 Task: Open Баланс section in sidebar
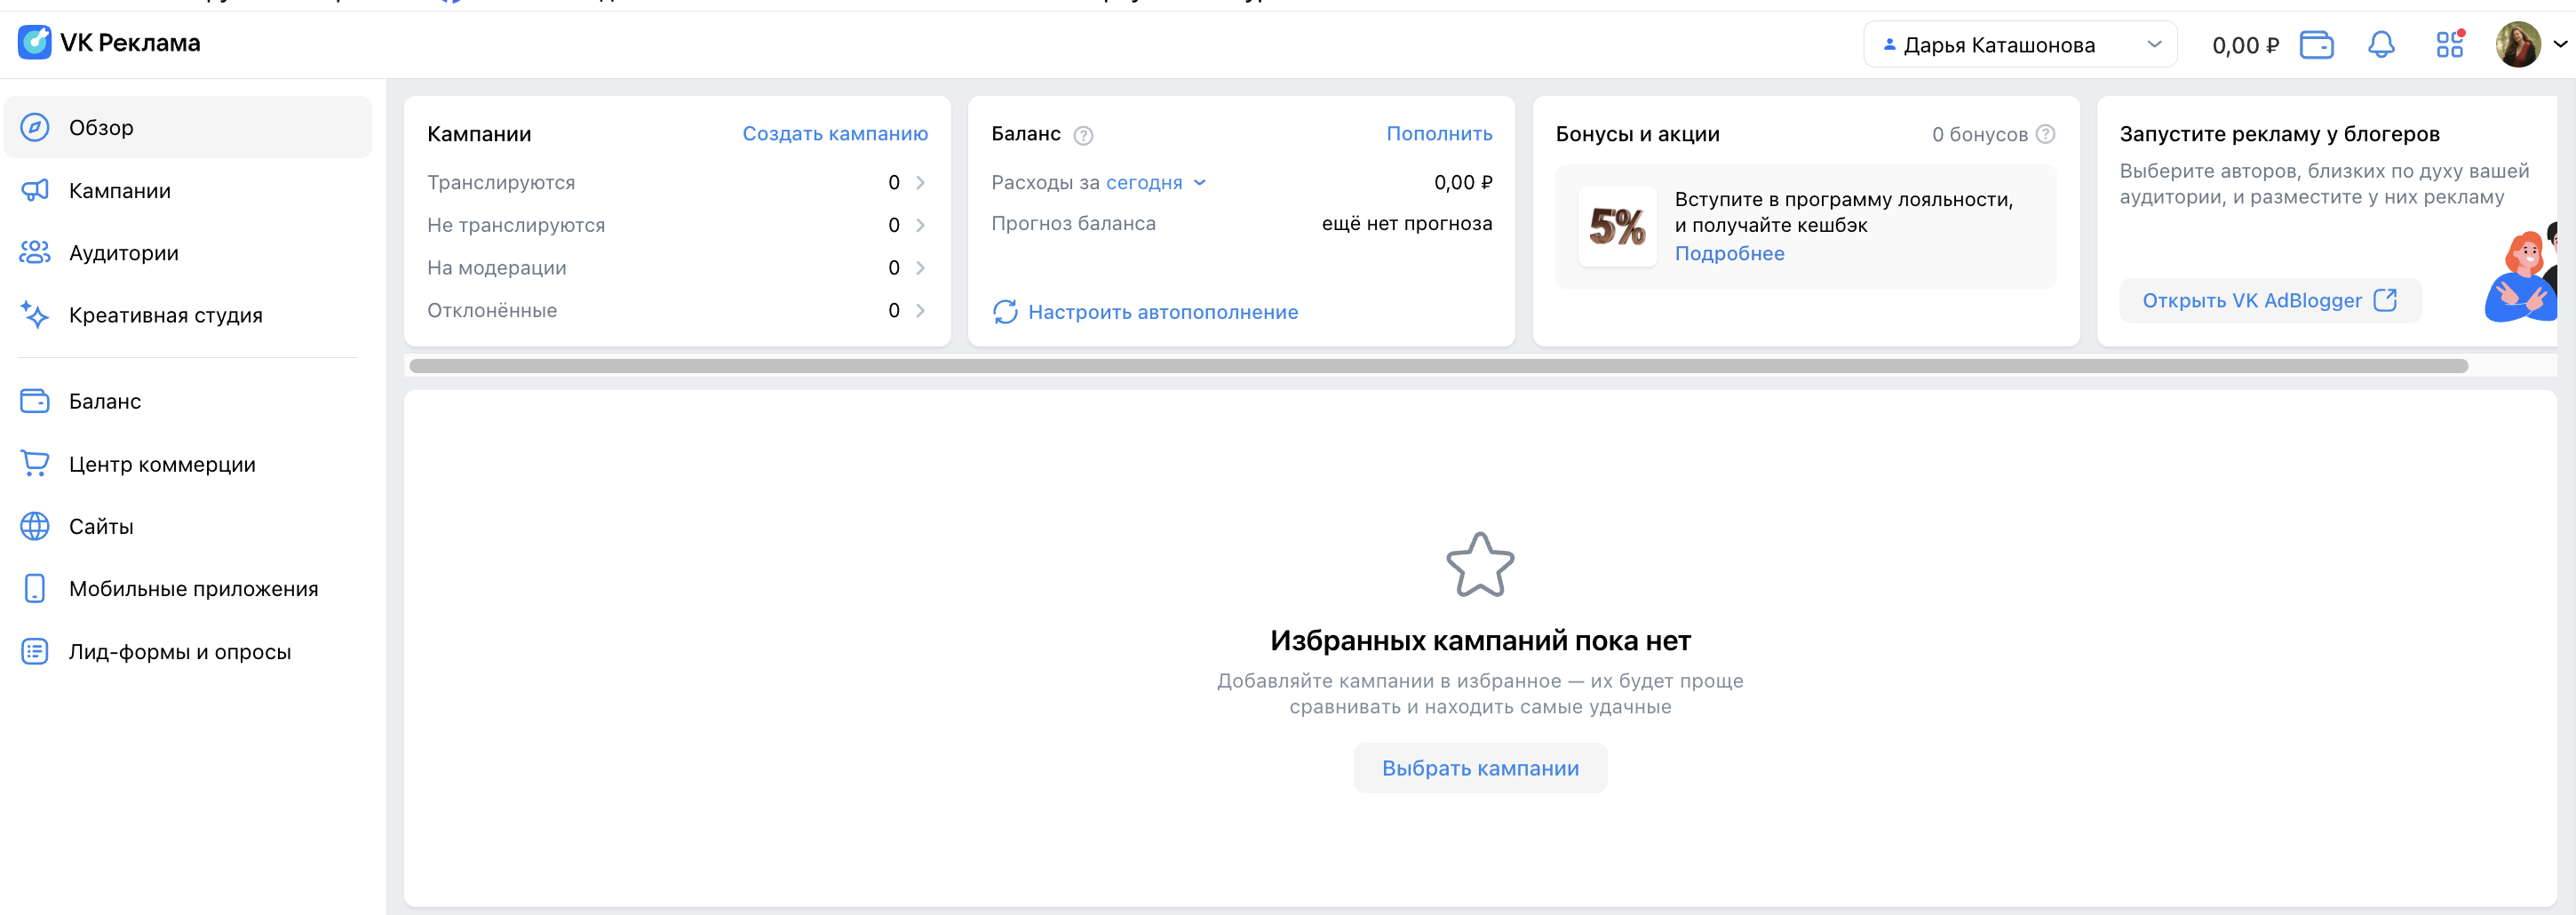(188, 401)
